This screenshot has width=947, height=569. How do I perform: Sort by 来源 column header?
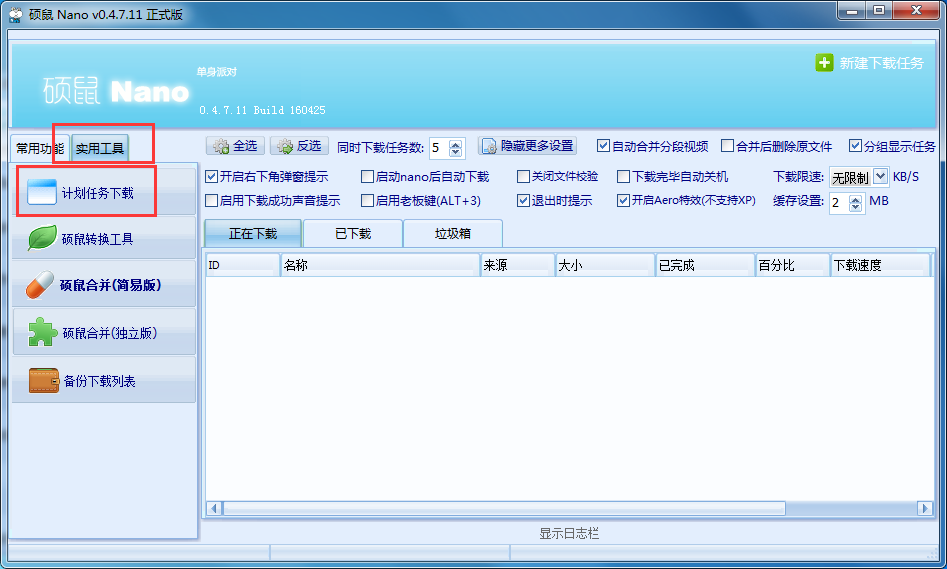point(518,265)
